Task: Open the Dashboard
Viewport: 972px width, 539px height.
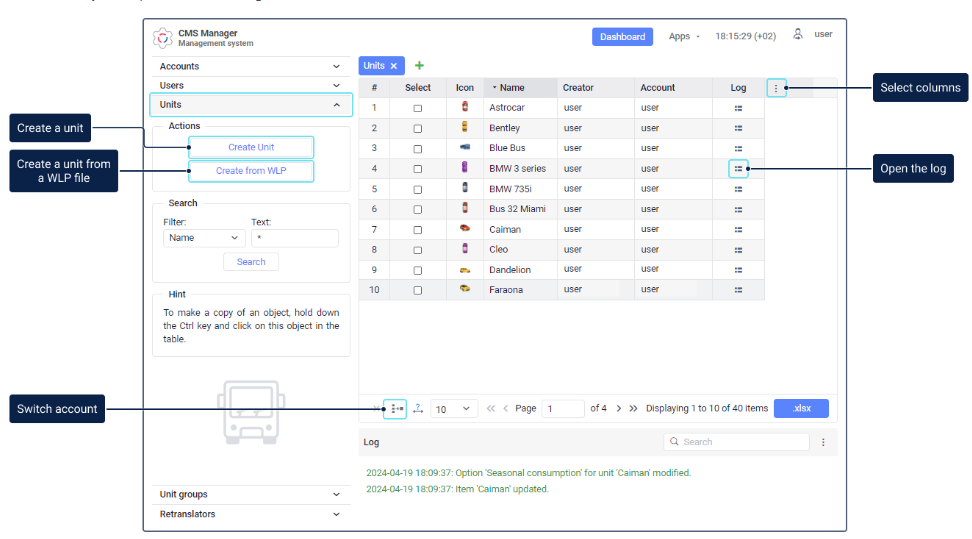Action: point(622,37)
